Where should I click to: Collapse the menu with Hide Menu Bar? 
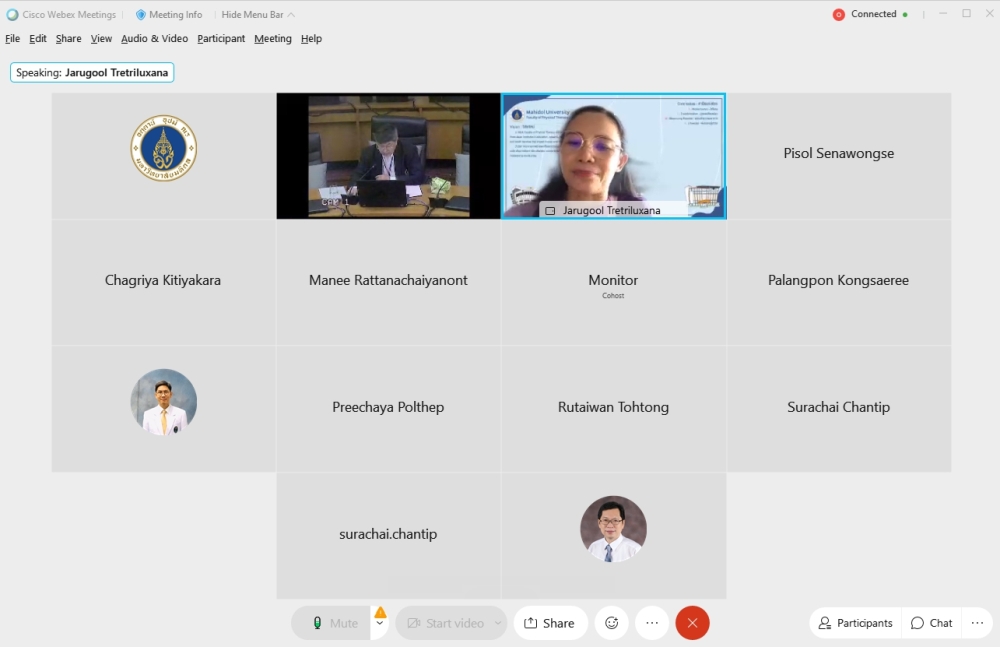pyautogui.click(x=258, y=15)
